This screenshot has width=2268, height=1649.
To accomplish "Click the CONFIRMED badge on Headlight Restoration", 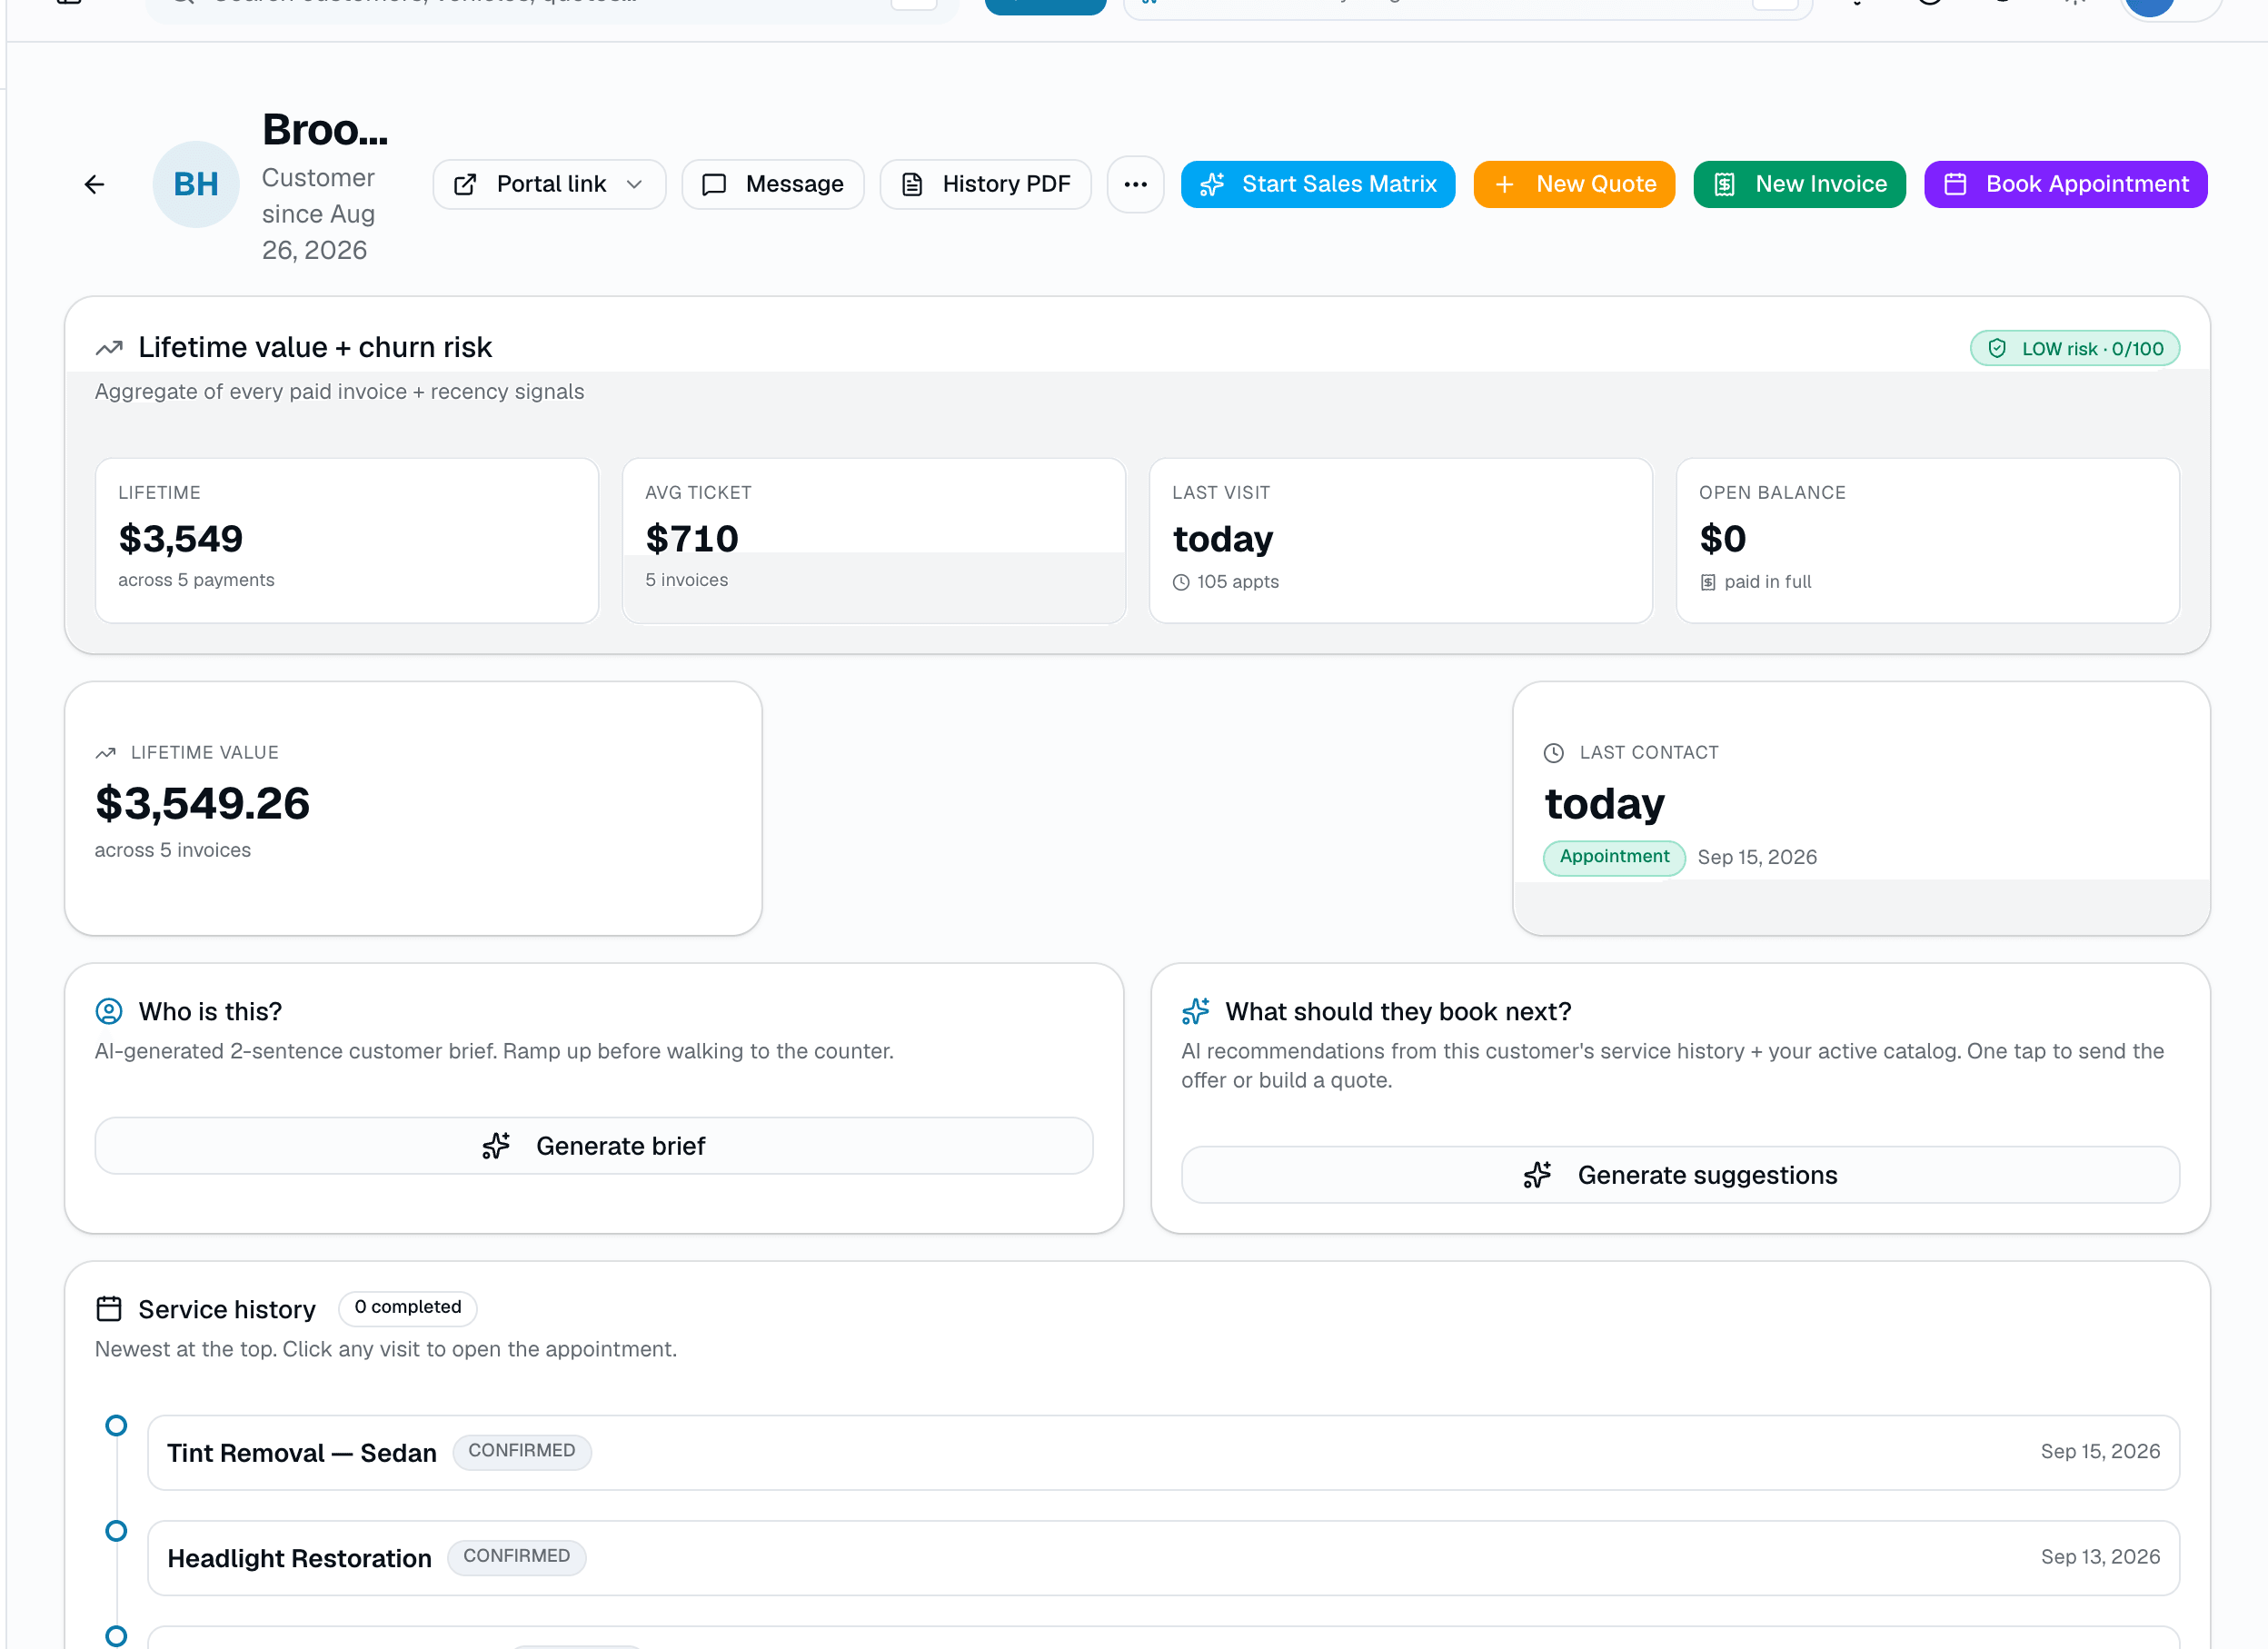I will pos(516,1557).
